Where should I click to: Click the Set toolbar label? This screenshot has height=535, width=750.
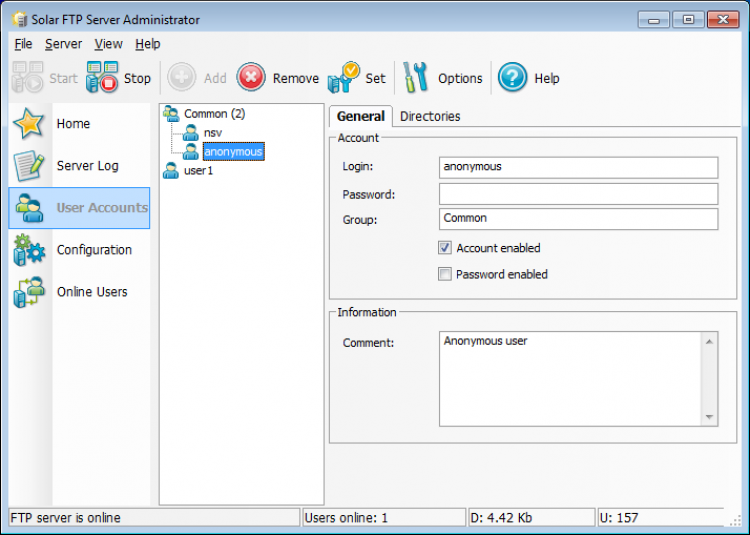375,78
